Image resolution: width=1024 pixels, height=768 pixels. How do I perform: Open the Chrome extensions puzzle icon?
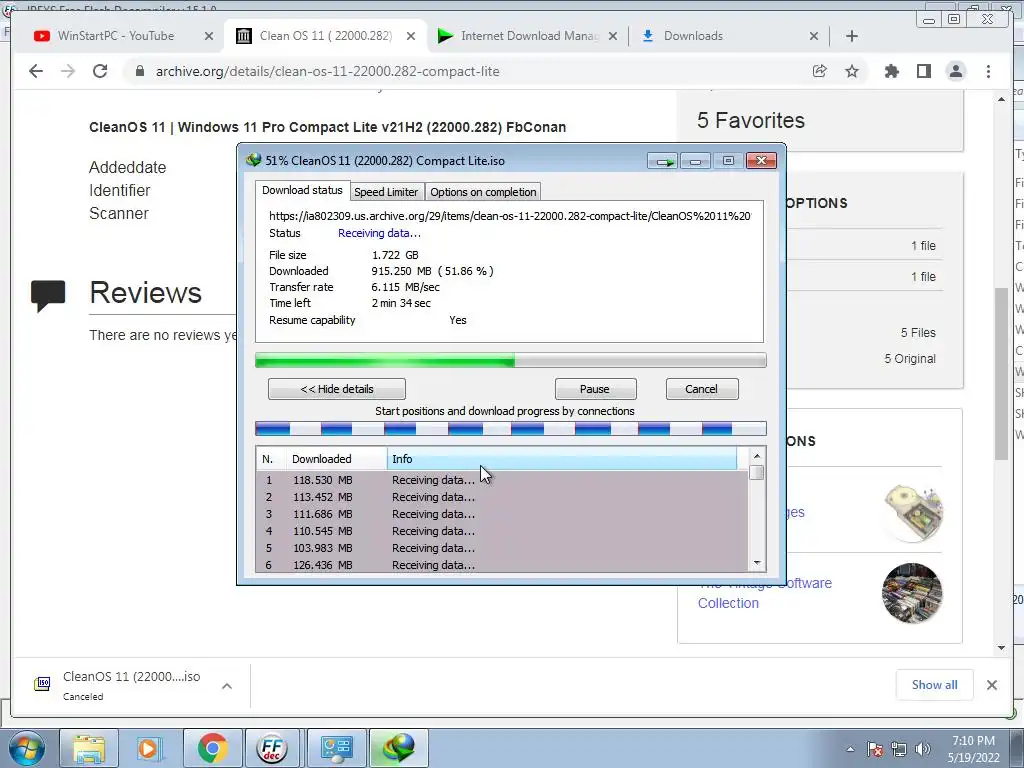(891, 71)
